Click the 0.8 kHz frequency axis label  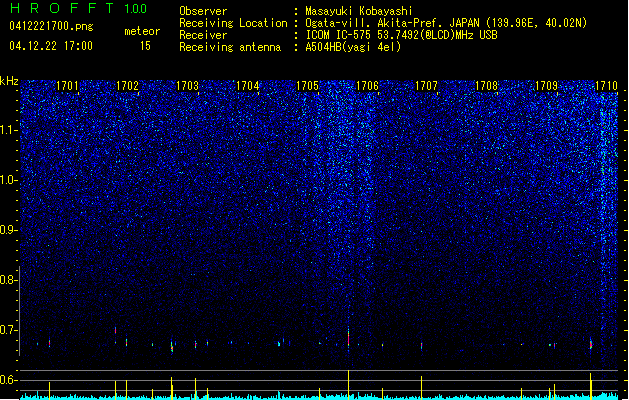click(x=8, y=280)
